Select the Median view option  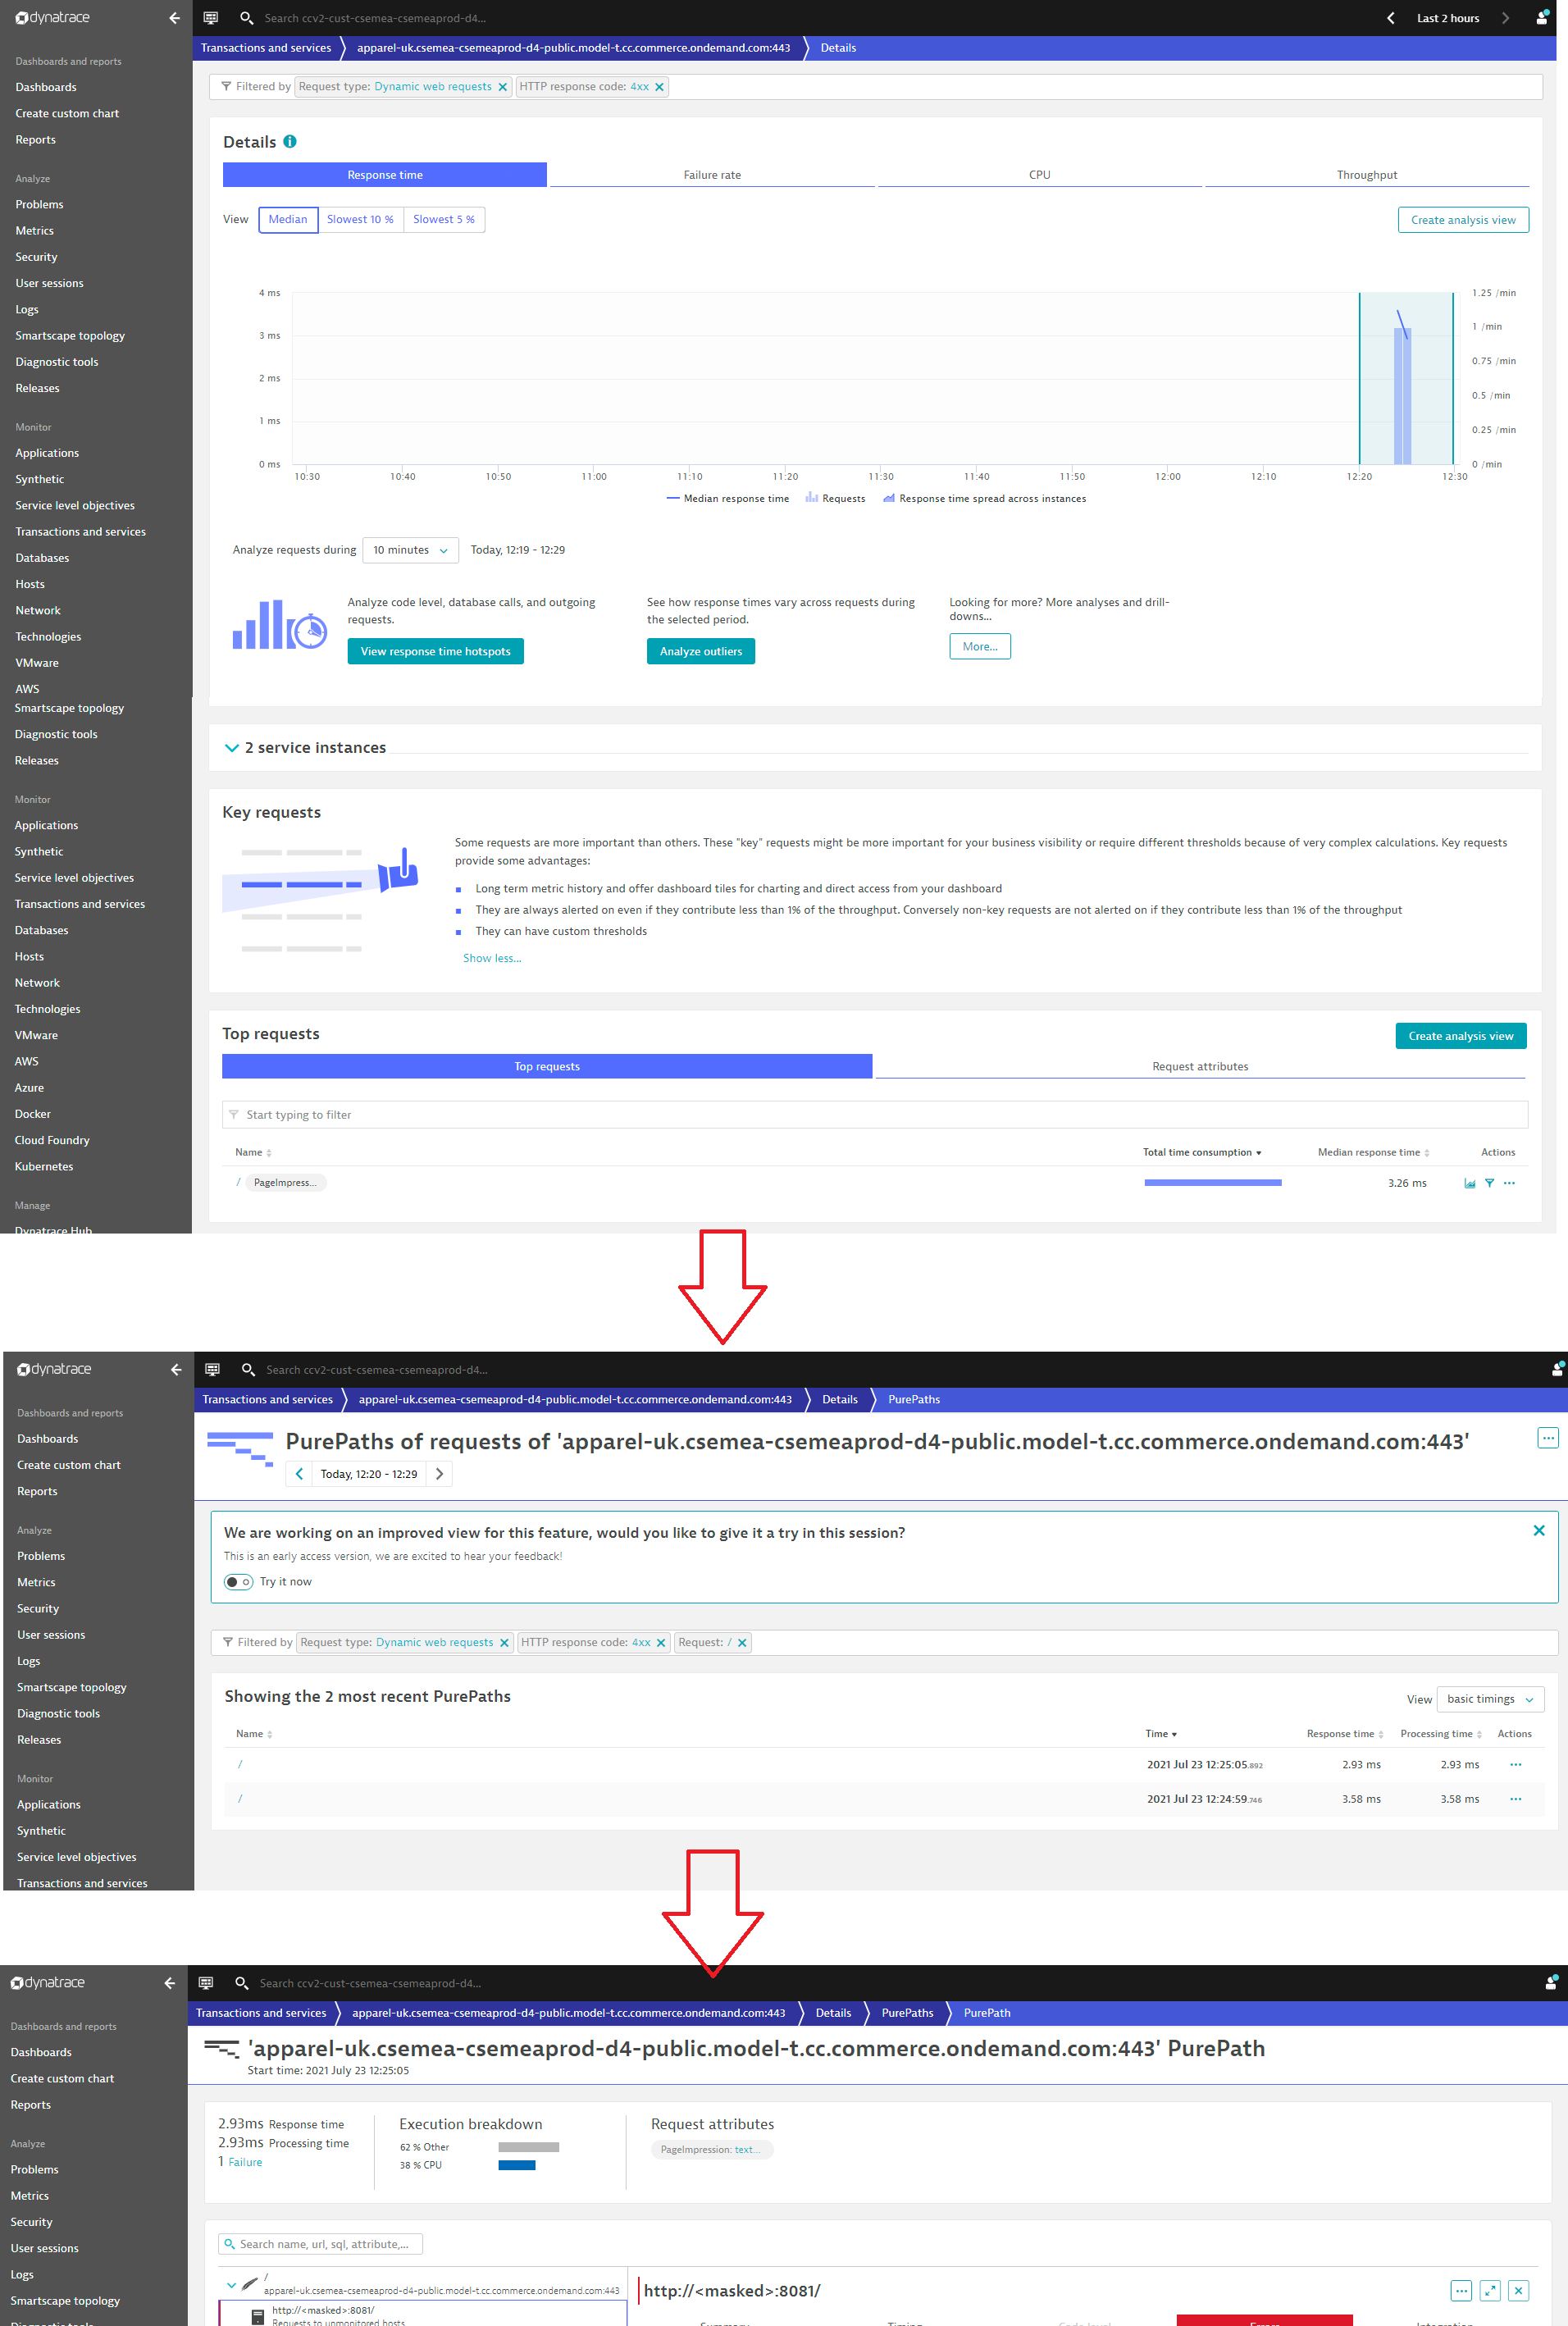[288, 220]
